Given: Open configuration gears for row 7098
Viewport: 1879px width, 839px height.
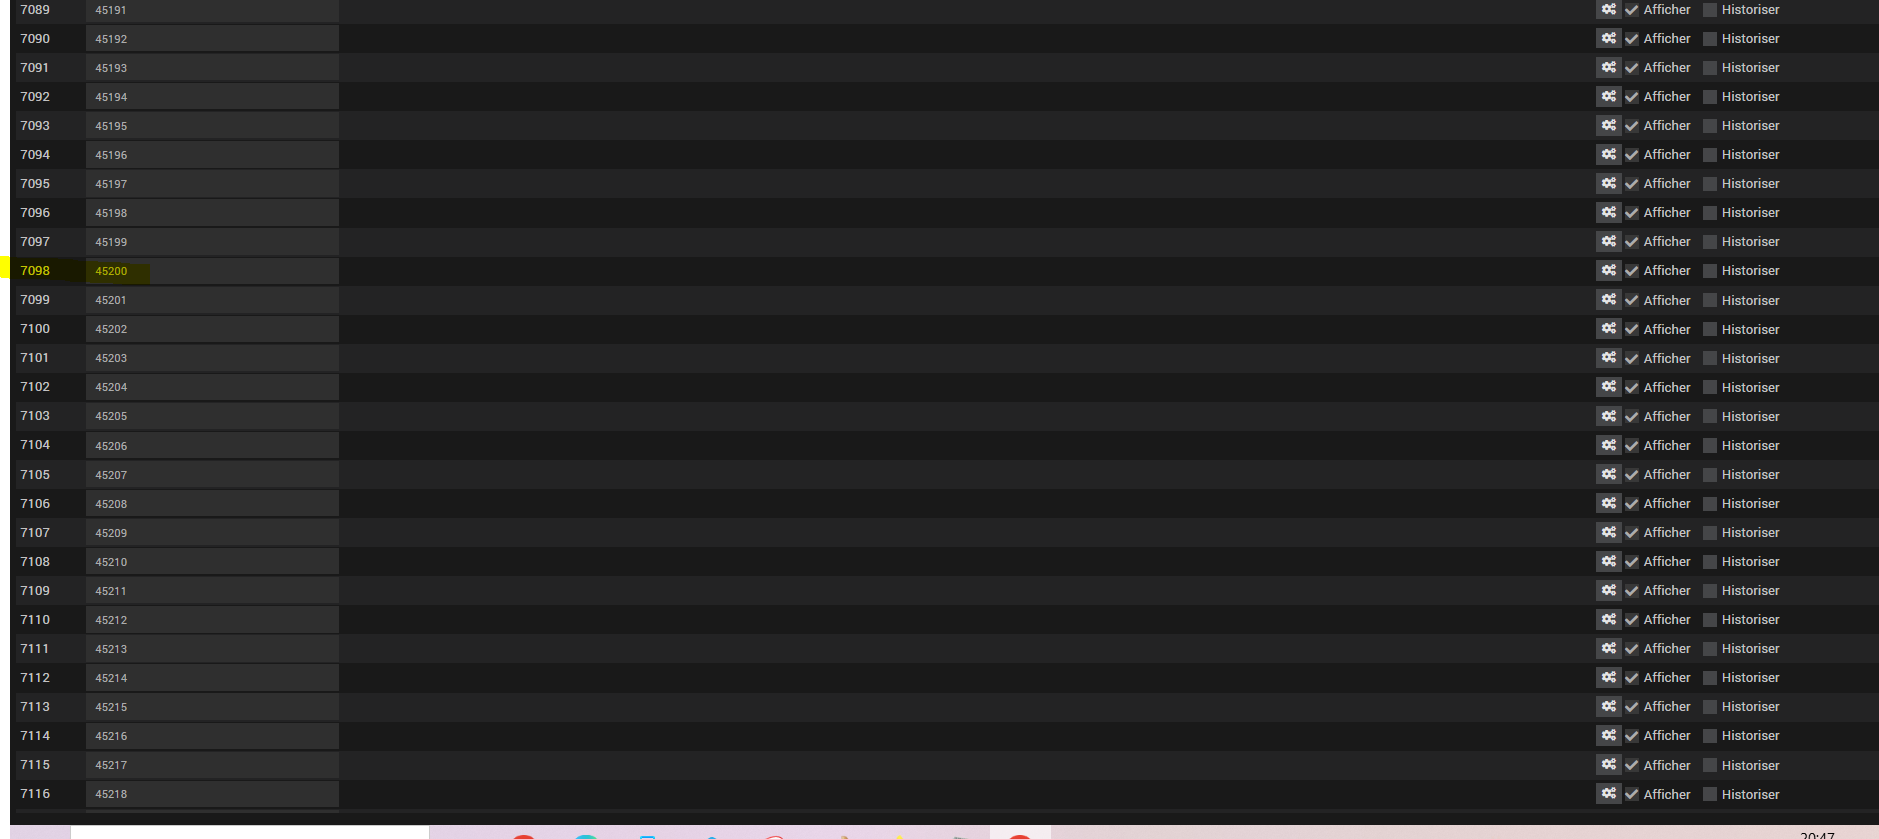Looking at the screenshot, I should coord(1608,270).
